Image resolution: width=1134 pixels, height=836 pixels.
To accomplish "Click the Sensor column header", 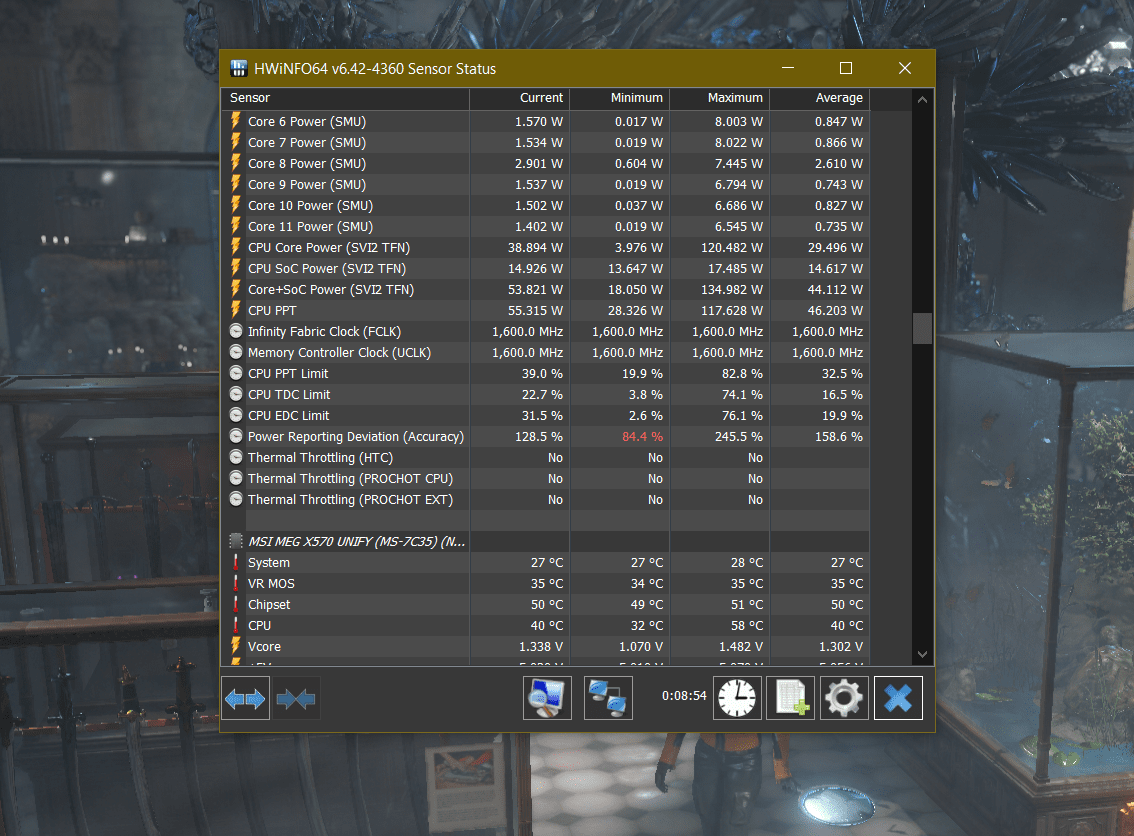I will (346, 98).
